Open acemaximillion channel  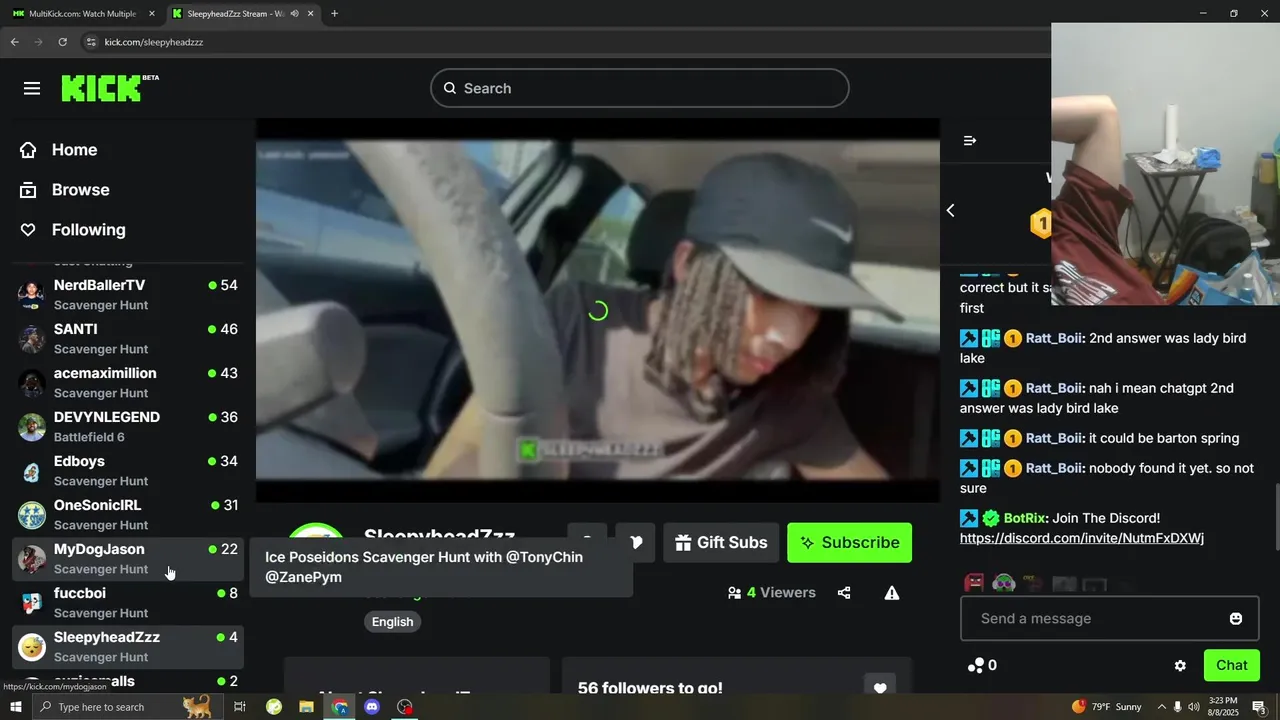pos(128,383)
